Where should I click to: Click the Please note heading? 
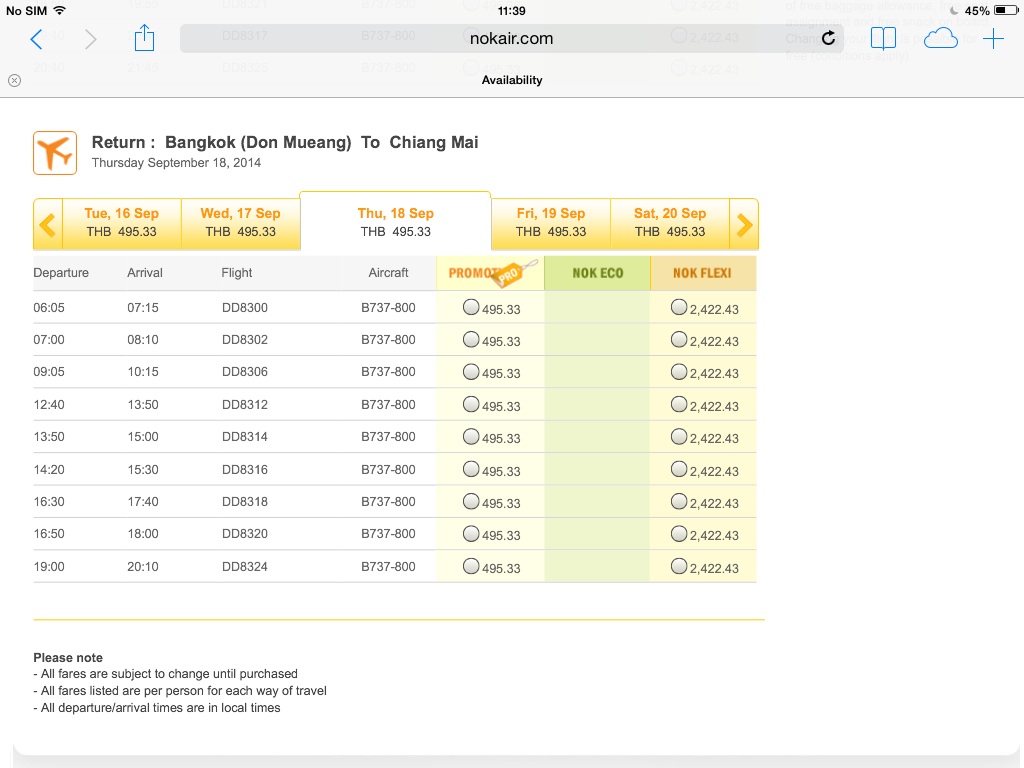pyautogui.click(x=68, y=658)
